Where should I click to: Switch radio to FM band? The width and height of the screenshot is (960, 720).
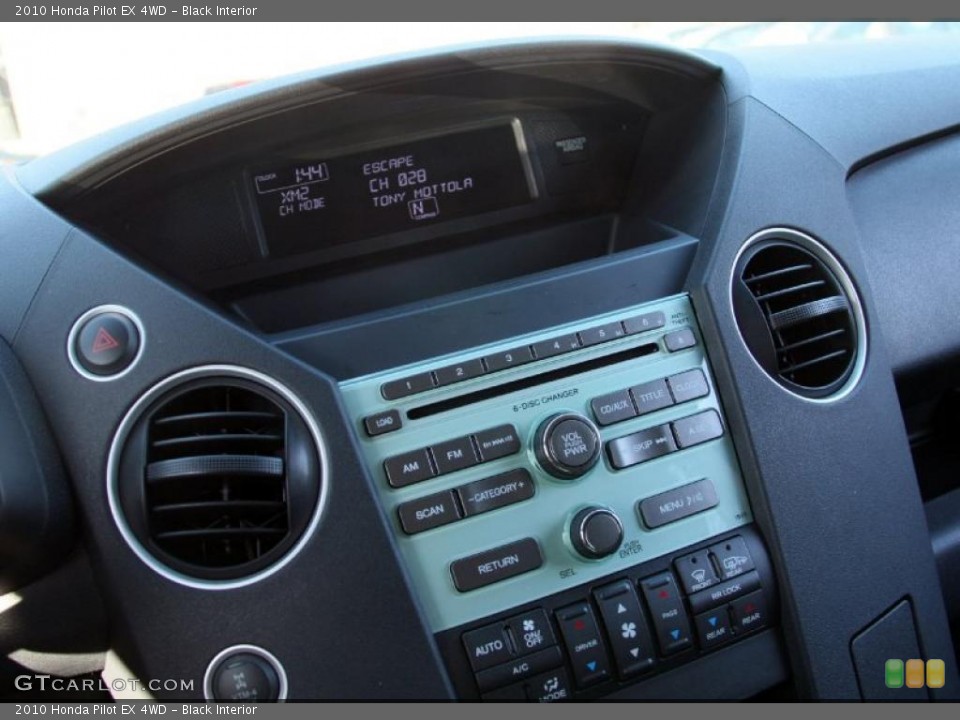tap(454, 455)
